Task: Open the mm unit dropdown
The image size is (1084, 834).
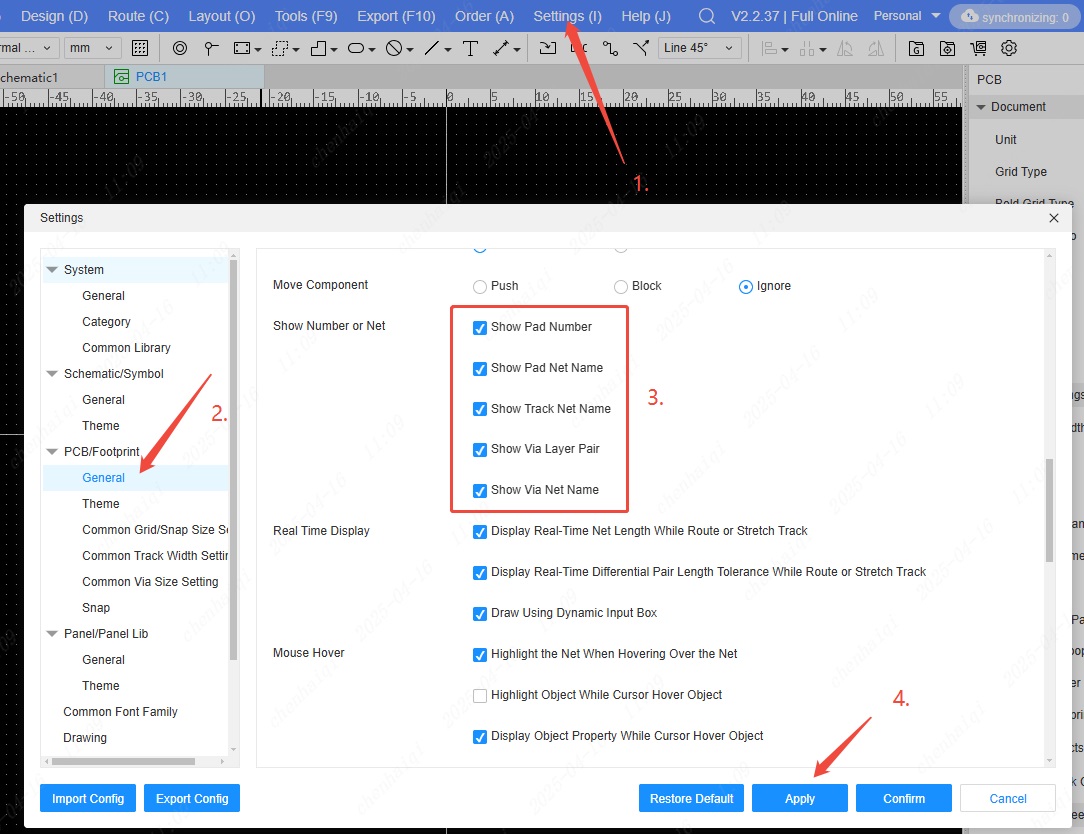Action: (x=92, y=48)
